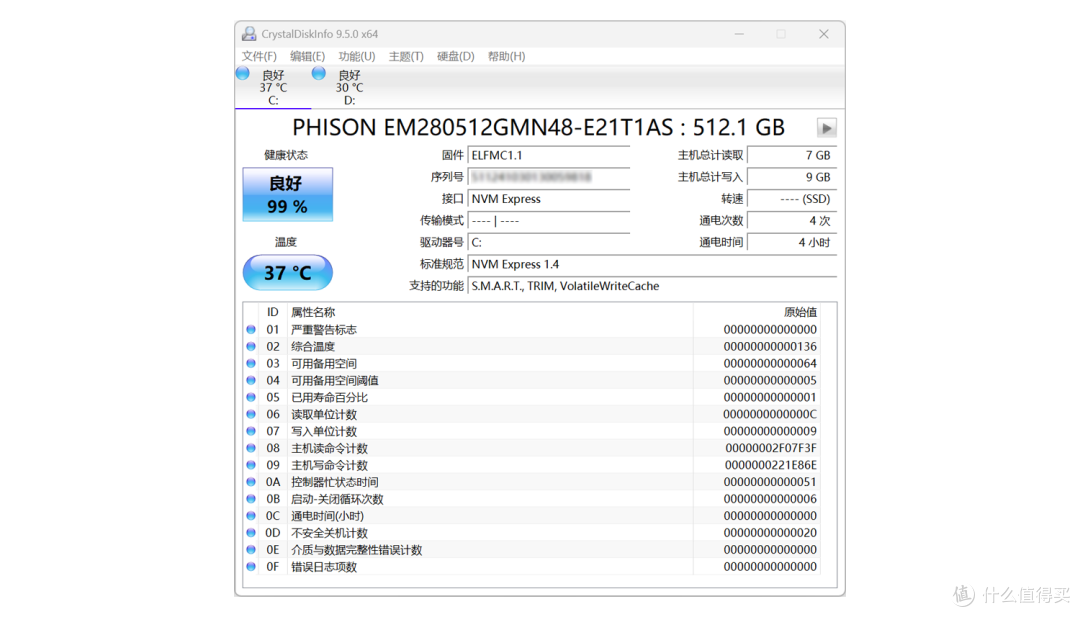The width and height of the screenshot is (1080, 617).
Task: Click the blue status orb for D: drive
Action: pyautogui.click(x=318, y=74)
